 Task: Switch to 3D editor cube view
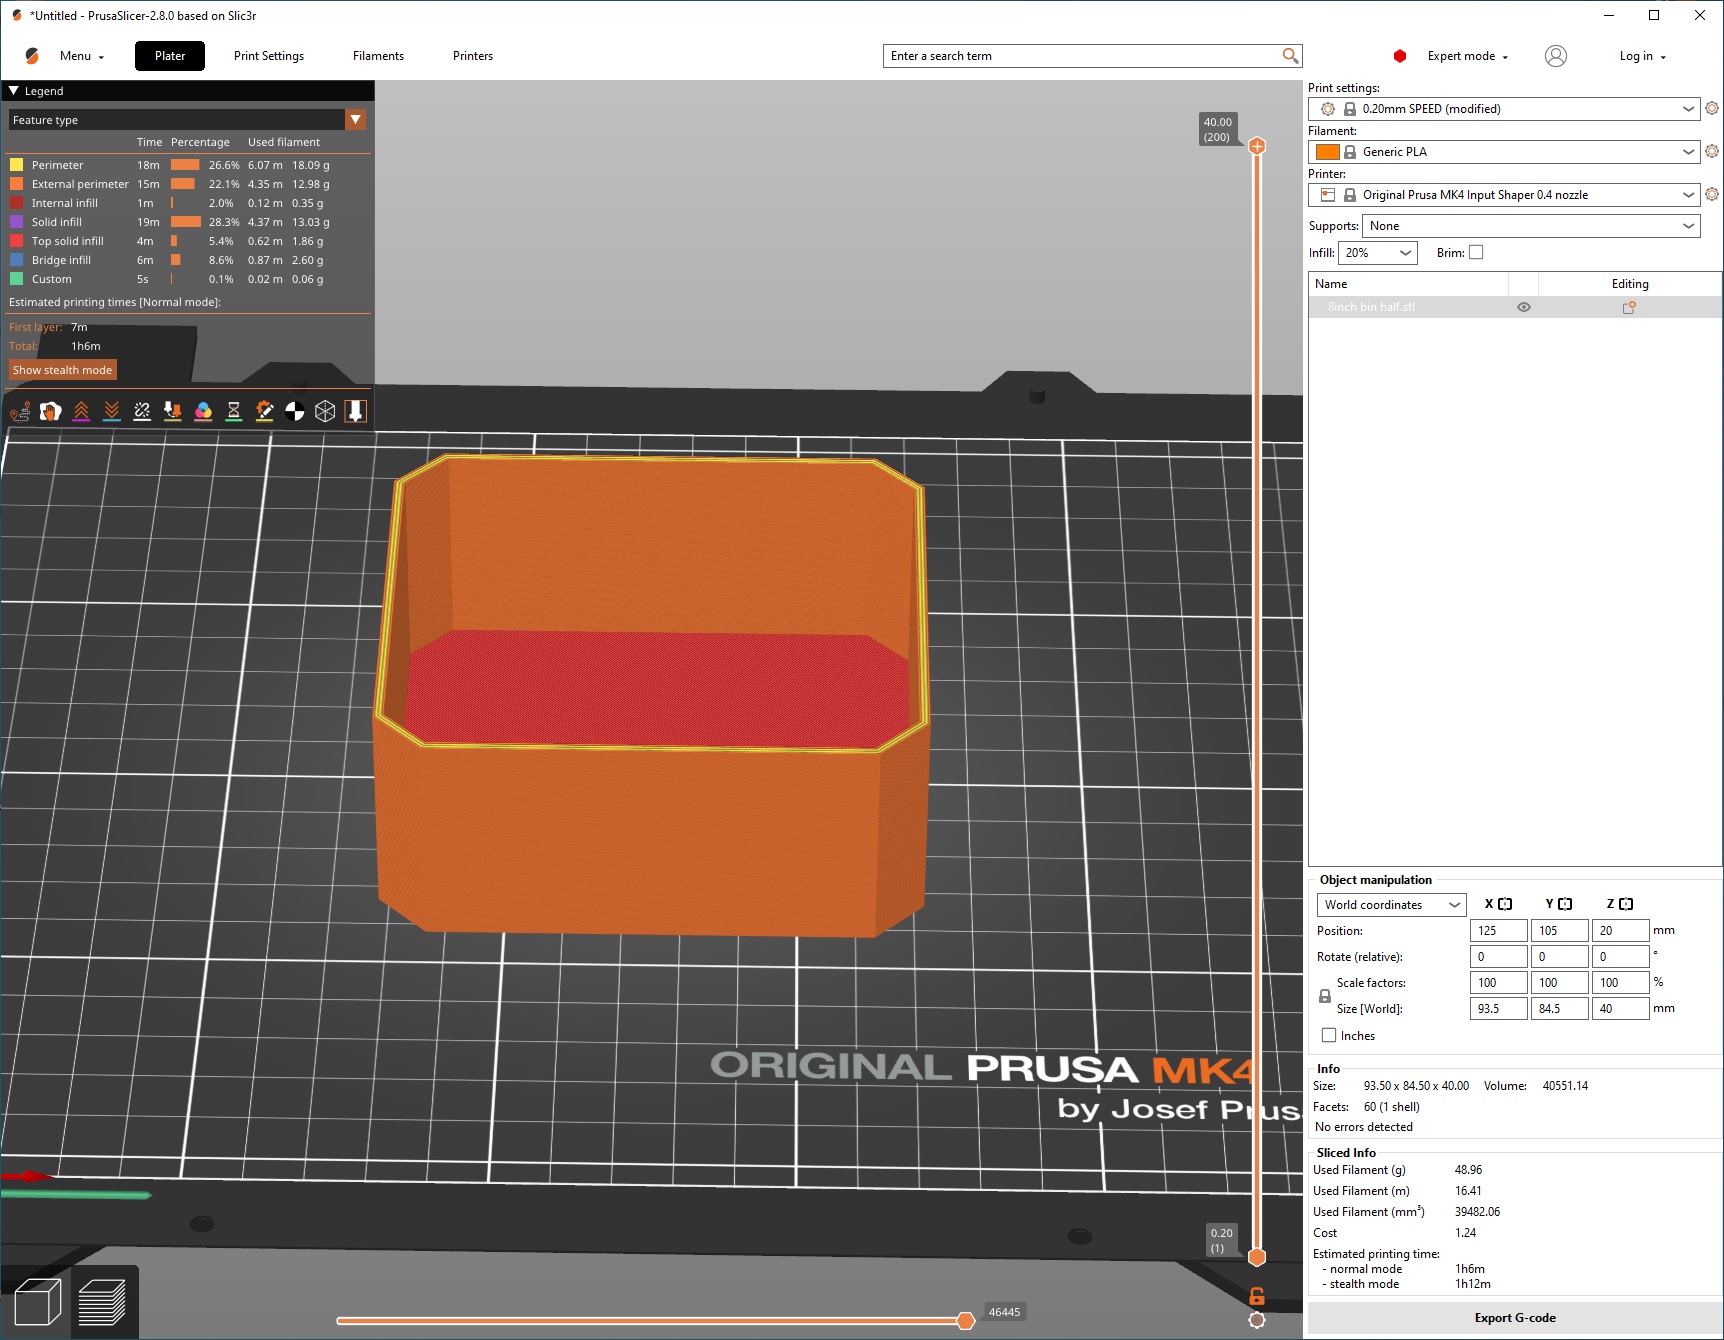(38, 1301)
